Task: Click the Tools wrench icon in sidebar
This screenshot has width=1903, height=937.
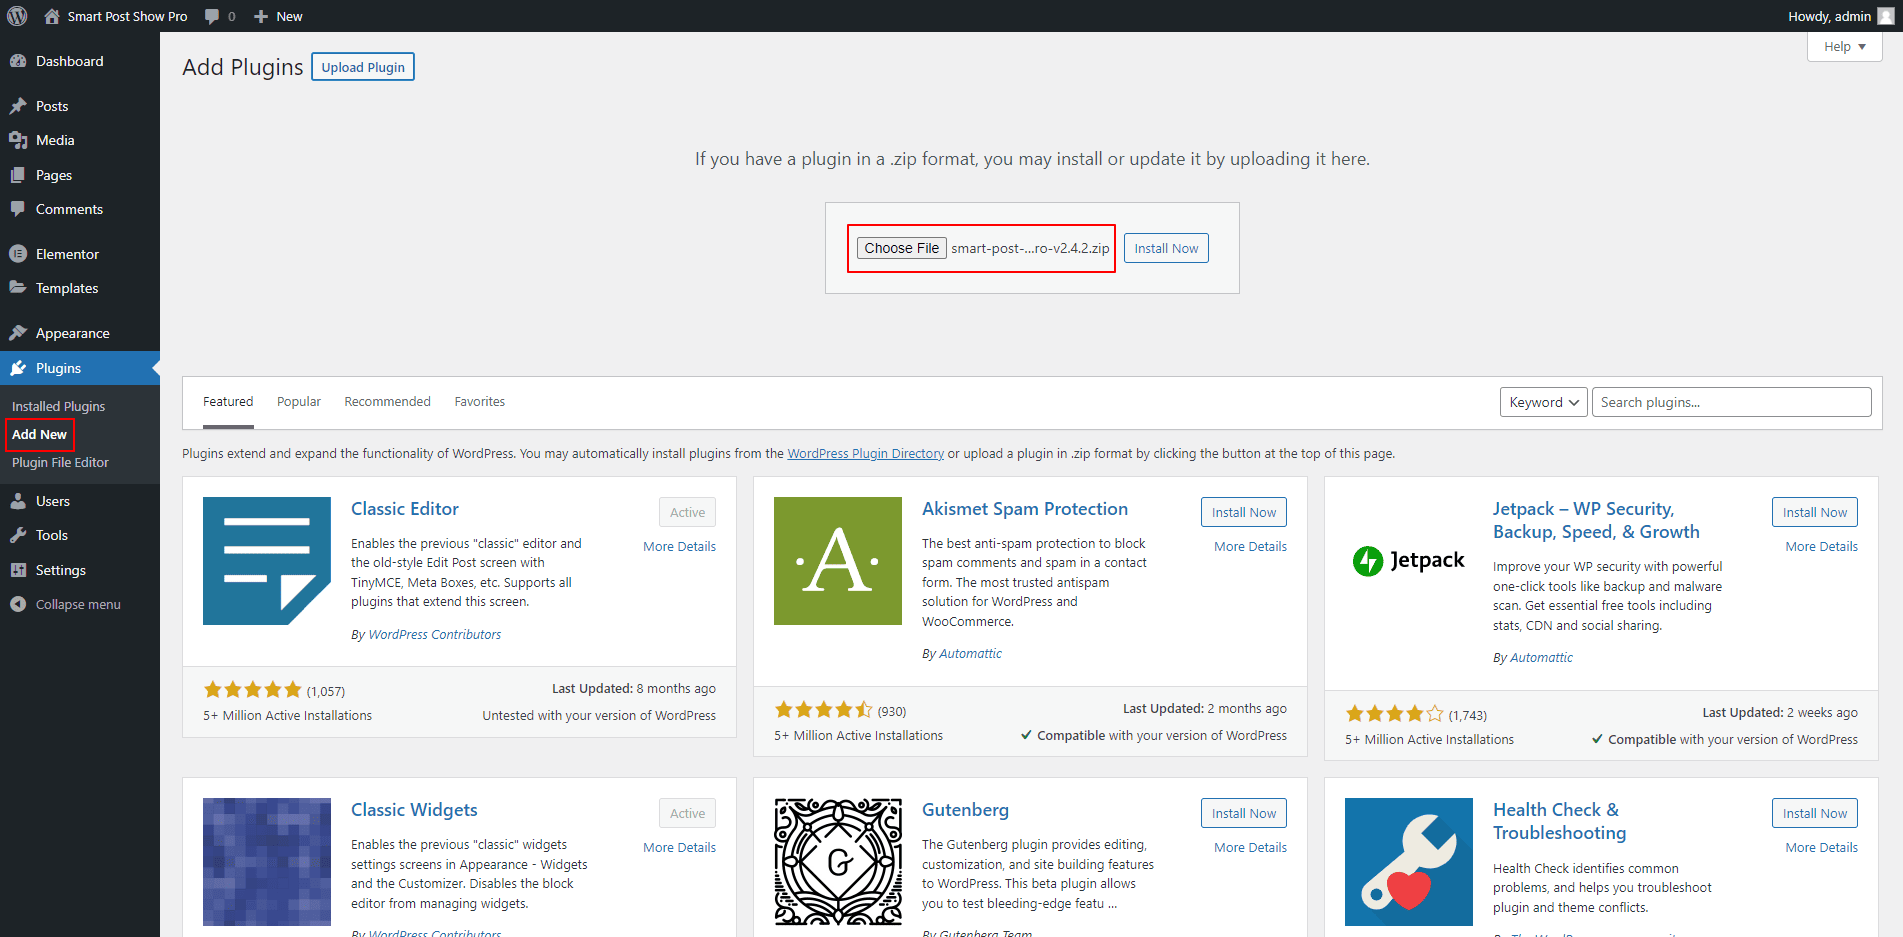Action: pos(18,535)
